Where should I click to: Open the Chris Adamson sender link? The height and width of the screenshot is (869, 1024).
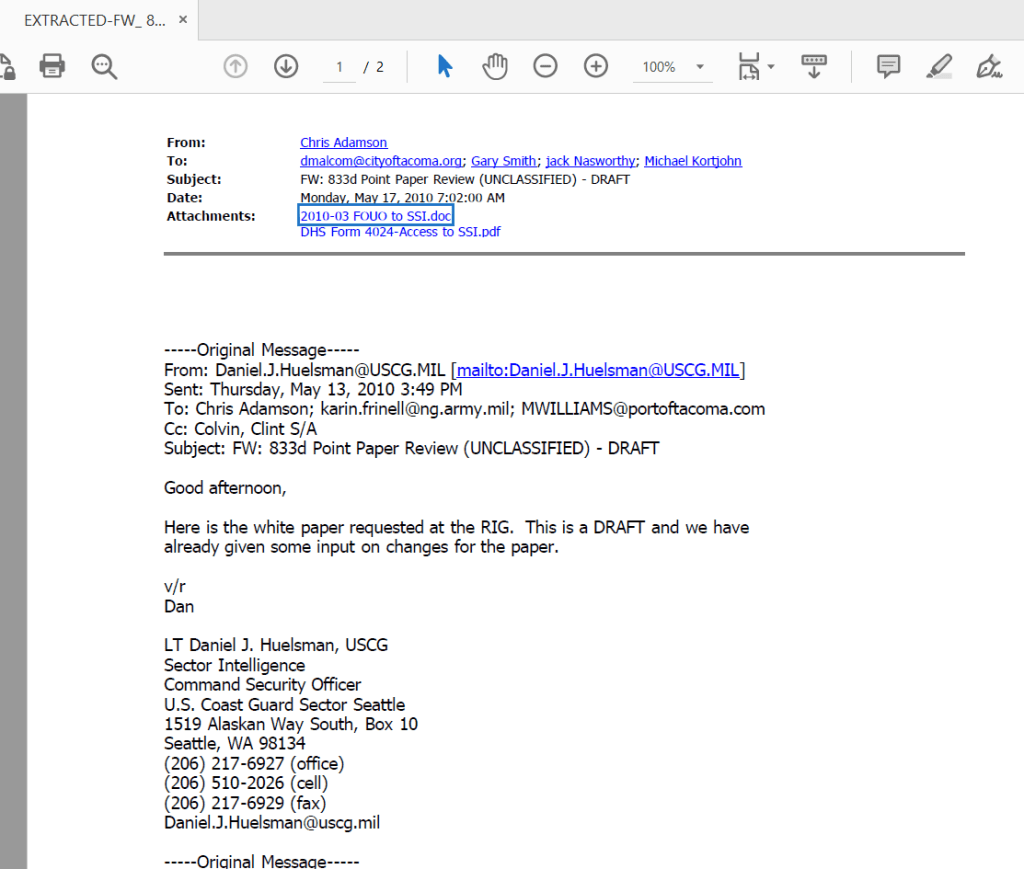343,143
